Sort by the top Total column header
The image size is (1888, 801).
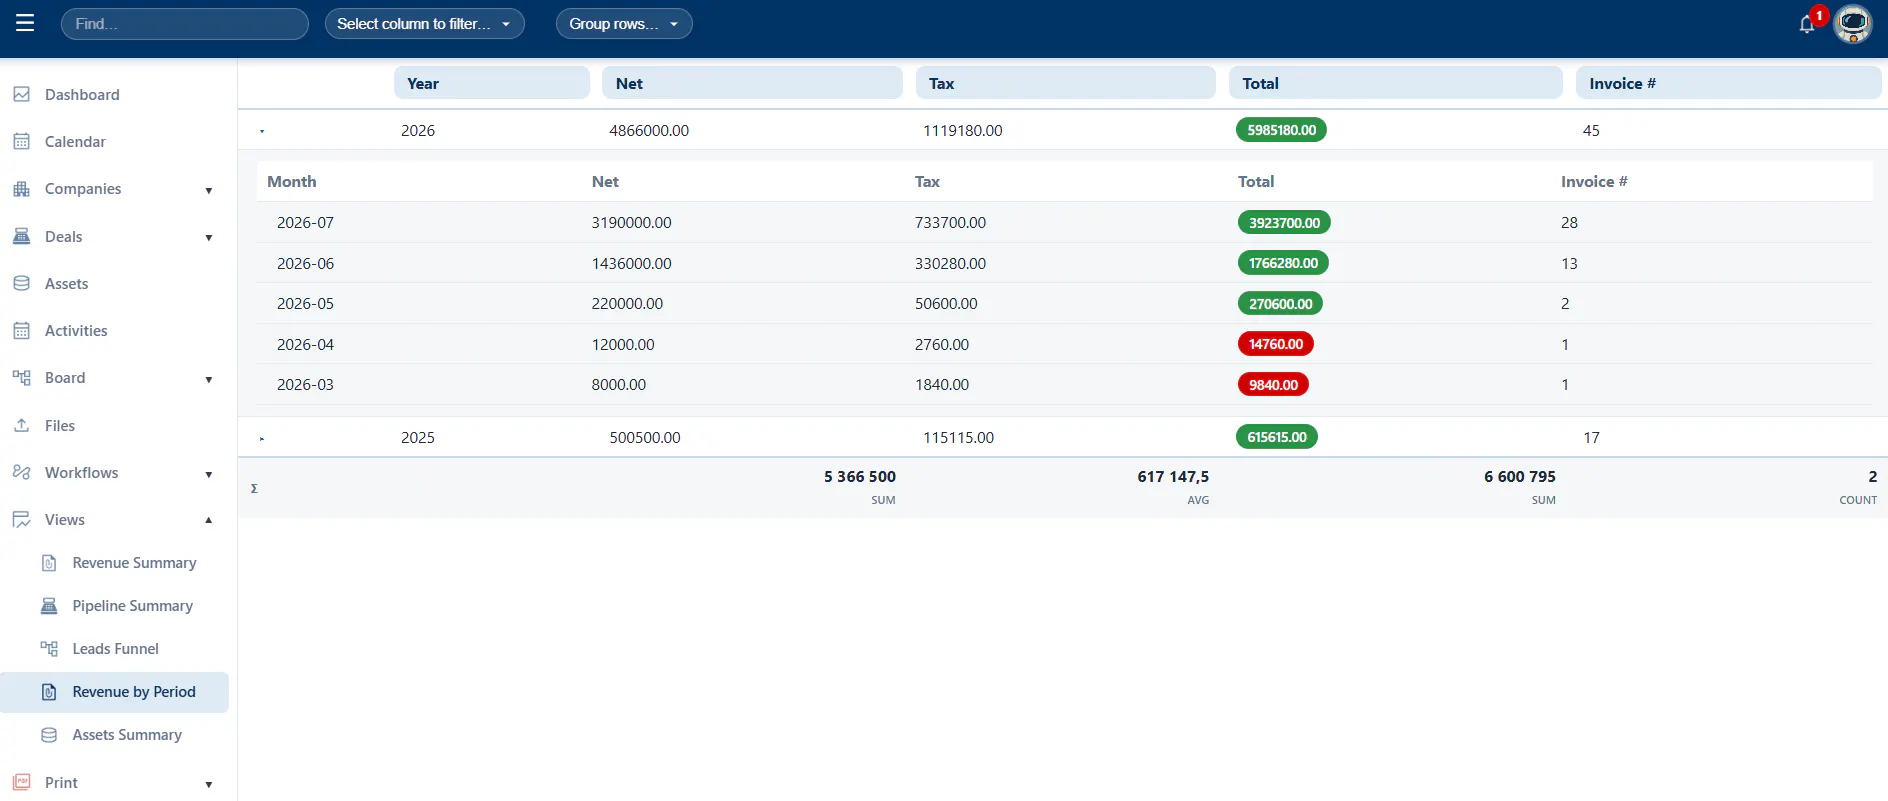(1396, 83)
